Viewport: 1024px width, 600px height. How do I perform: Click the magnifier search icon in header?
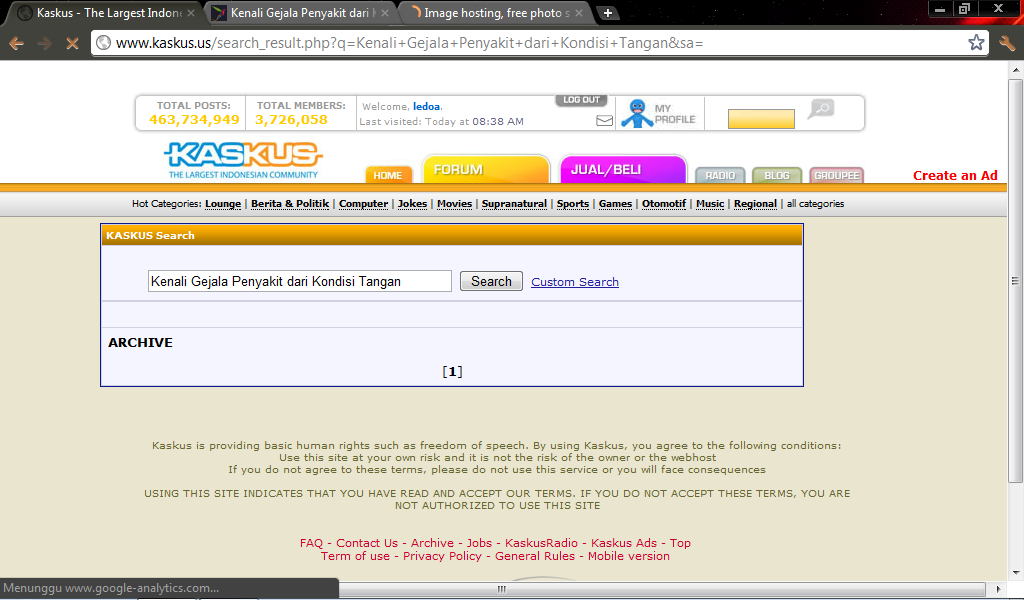click(821, 108)
